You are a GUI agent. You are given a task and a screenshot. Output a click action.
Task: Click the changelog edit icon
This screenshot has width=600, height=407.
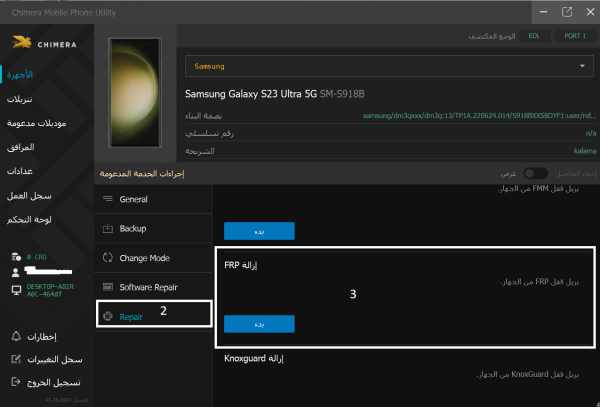point(16,359)
